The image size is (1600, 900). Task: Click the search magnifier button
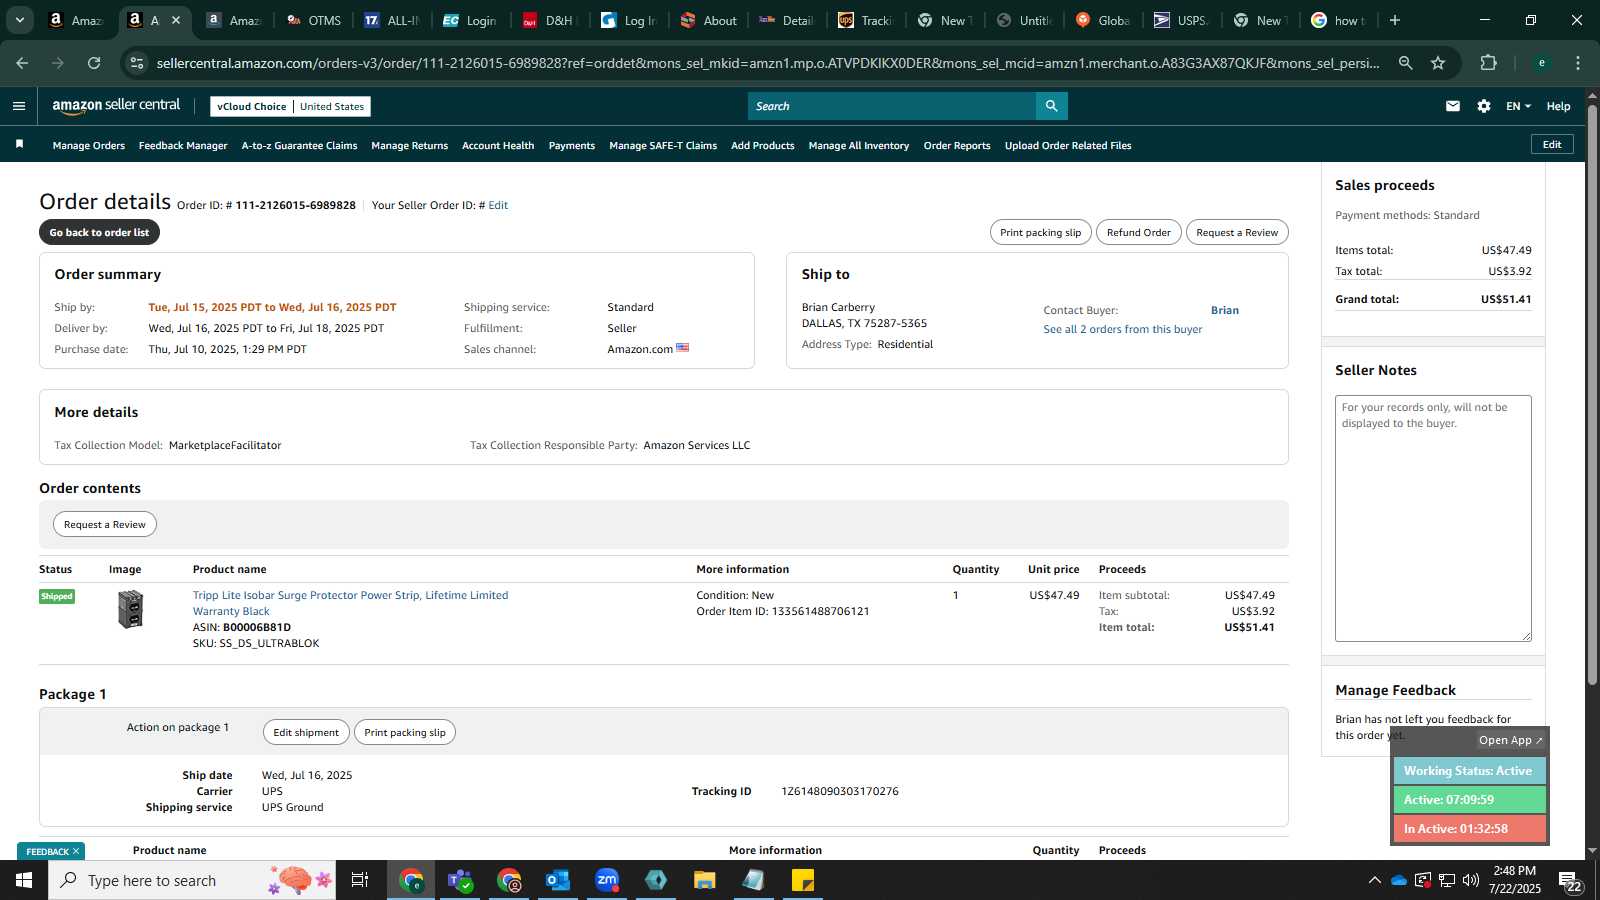[x=1051, y=106]
